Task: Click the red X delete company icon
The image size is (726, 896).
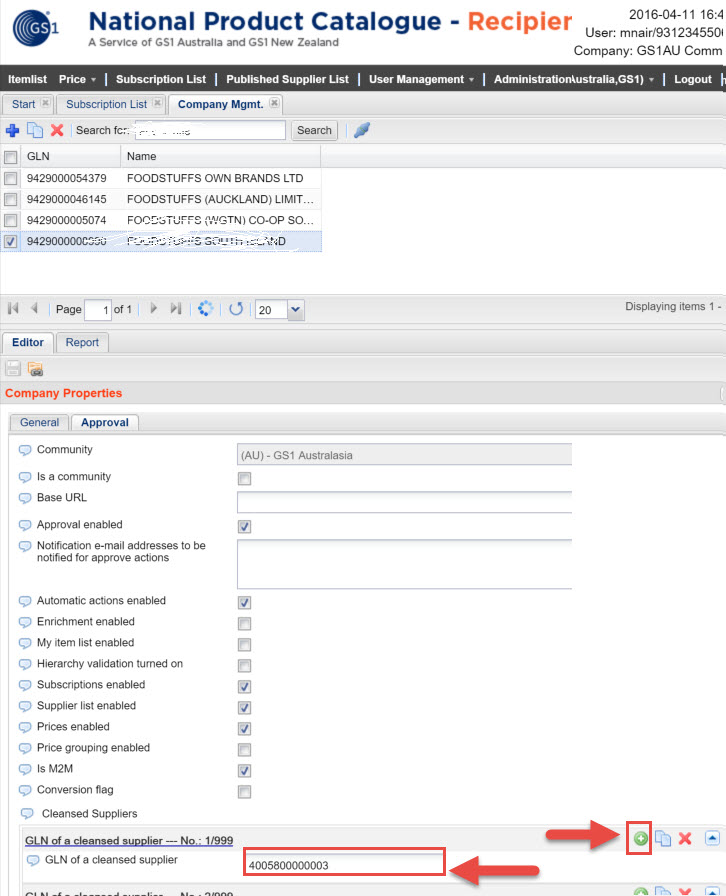Action: [x=57, y=131]
